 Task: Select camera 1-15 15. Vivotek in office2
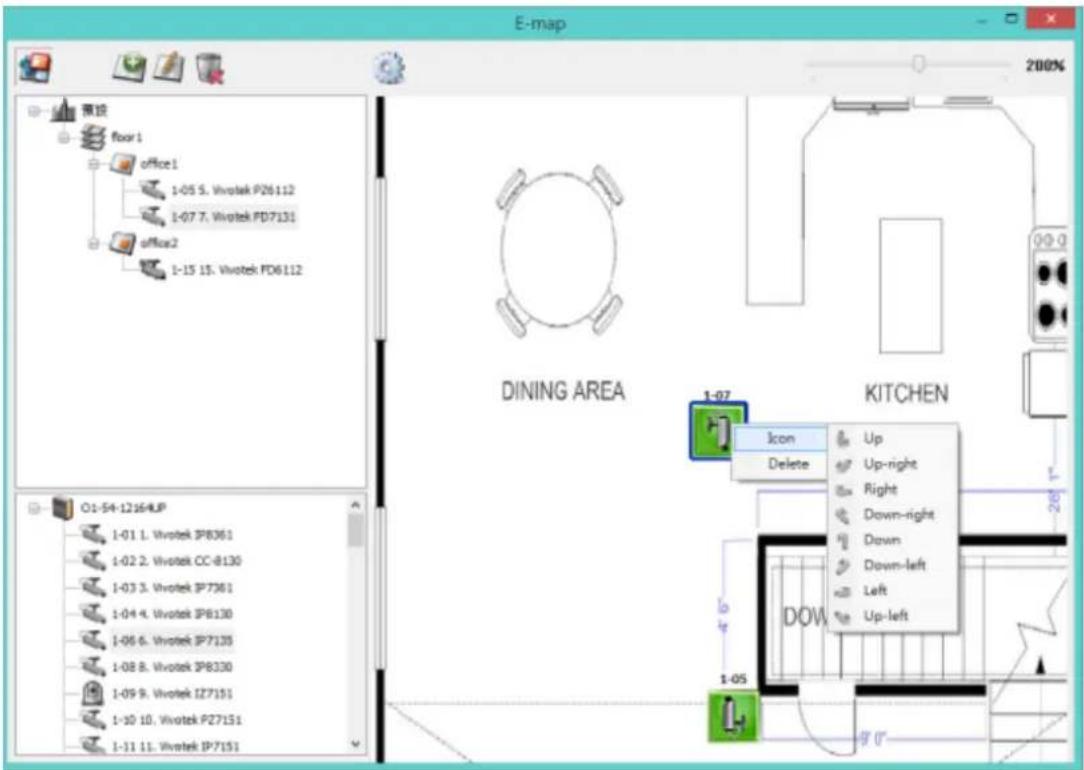236,270
